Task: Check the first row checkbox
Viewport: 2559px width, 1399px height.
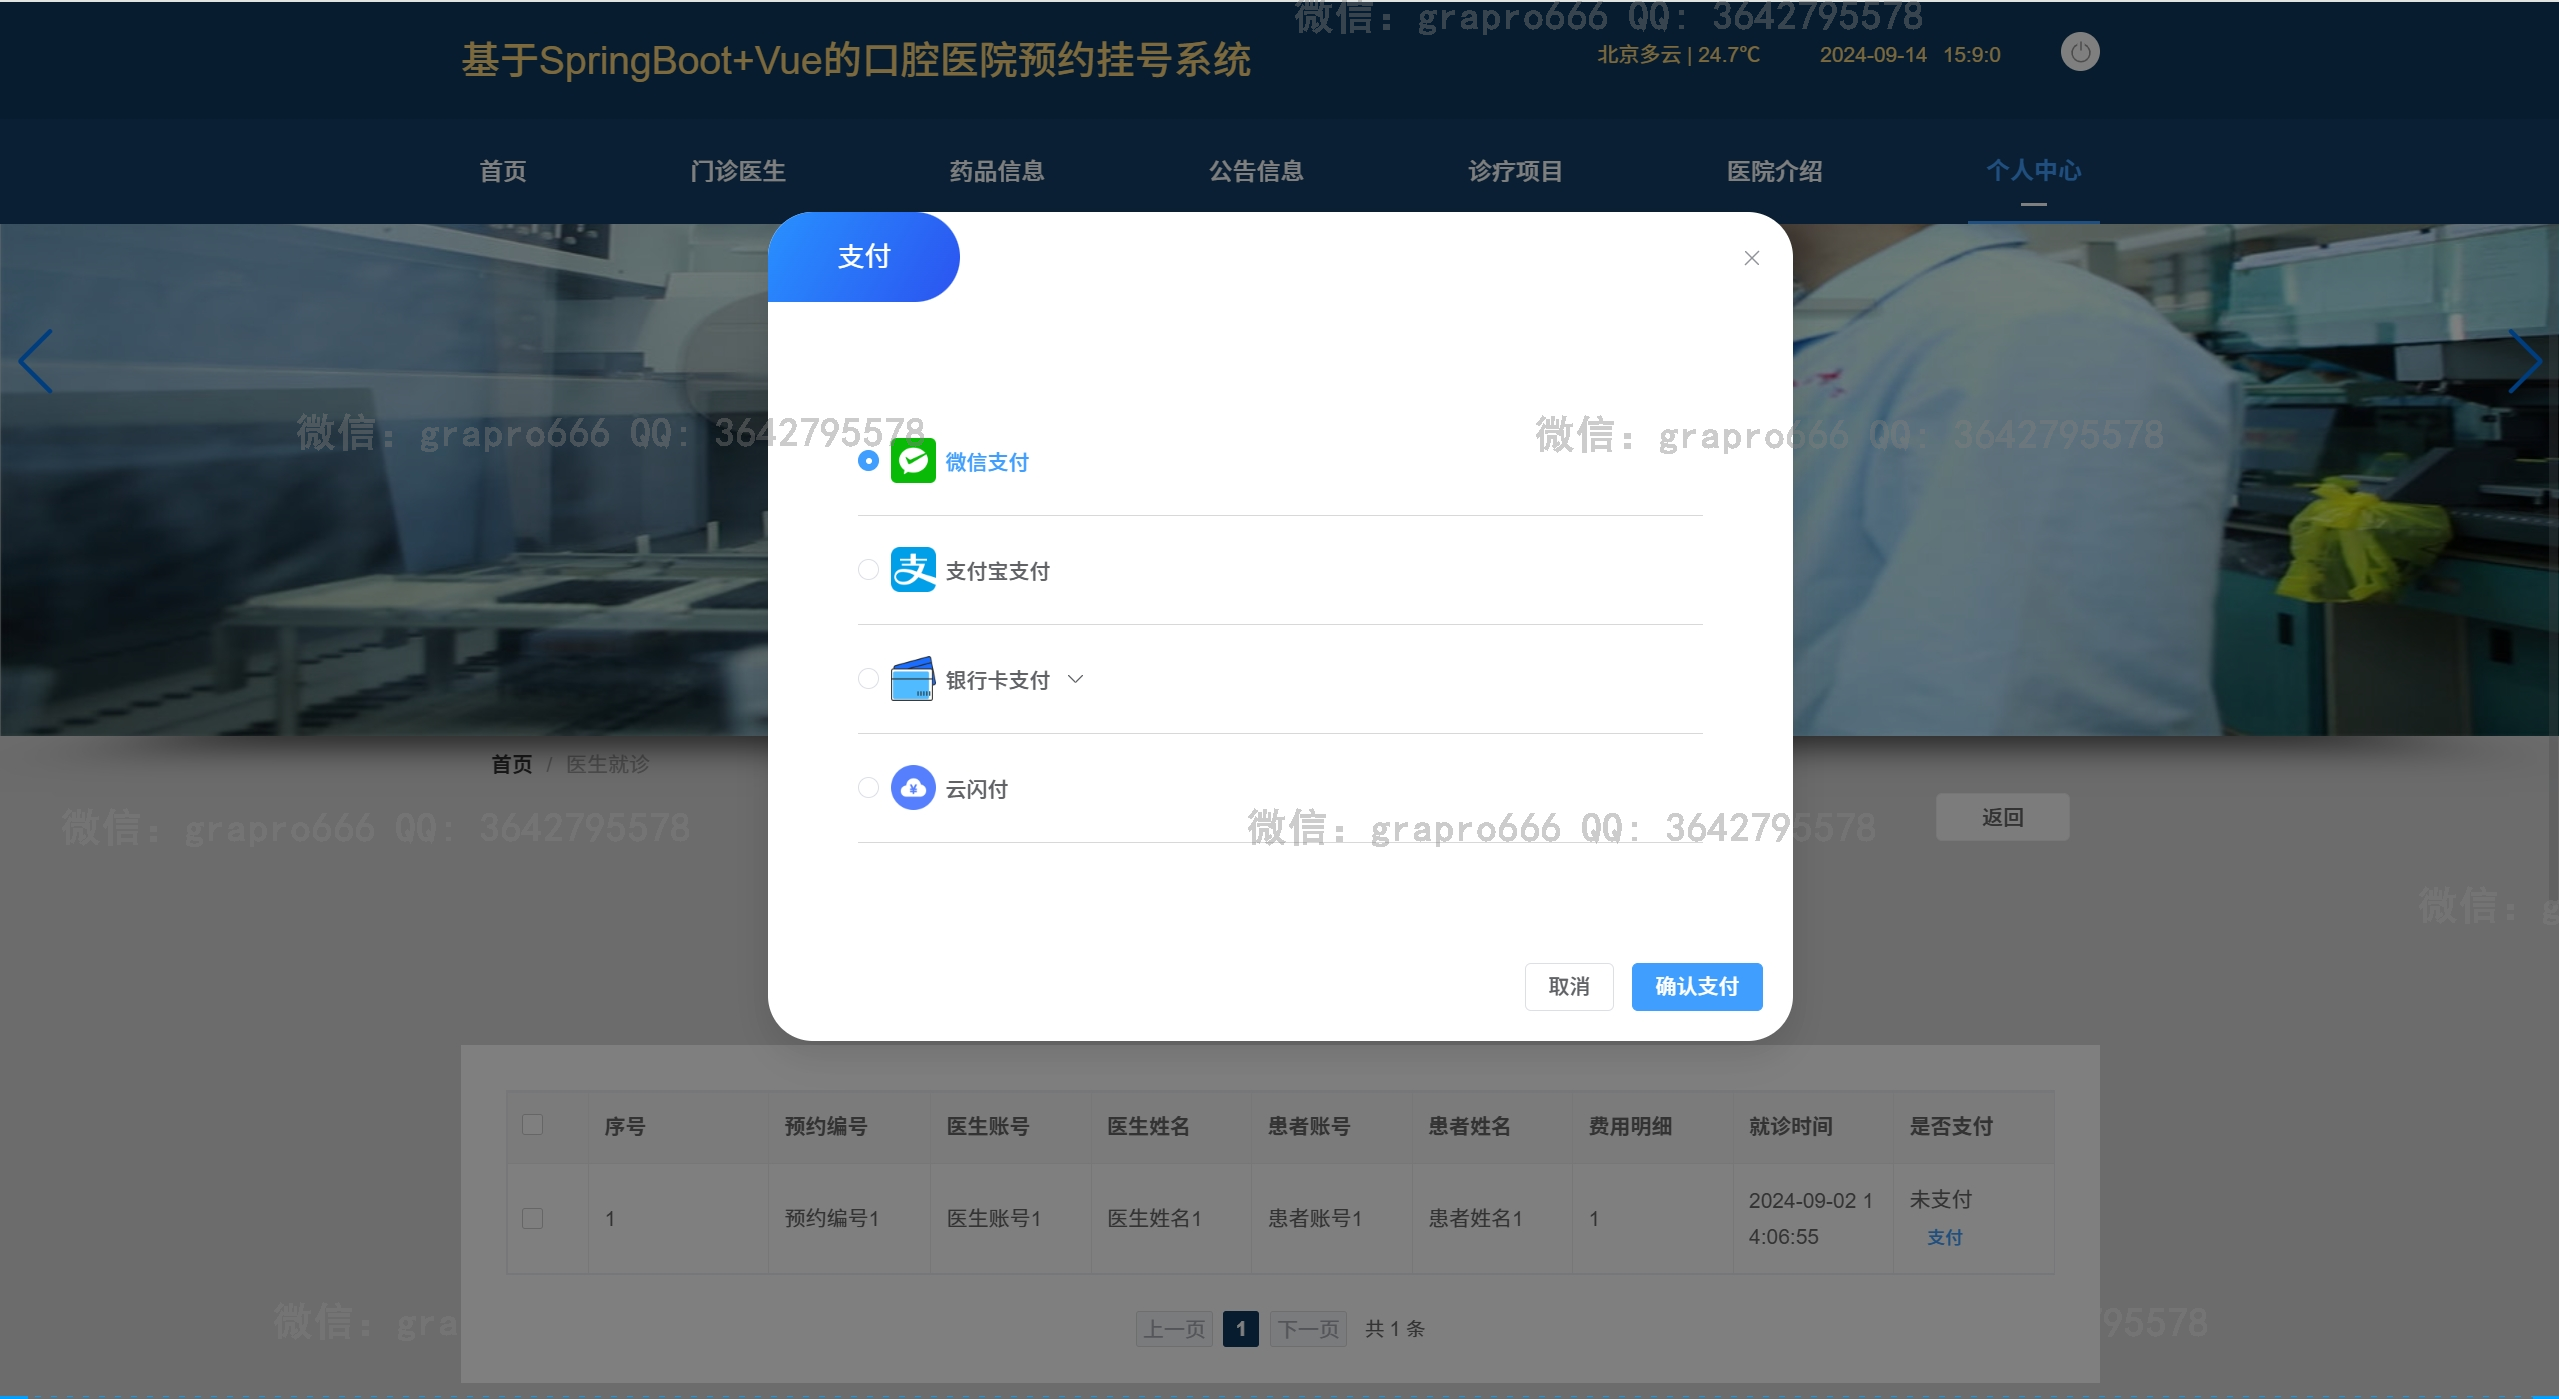Action: click(533, 1218)
